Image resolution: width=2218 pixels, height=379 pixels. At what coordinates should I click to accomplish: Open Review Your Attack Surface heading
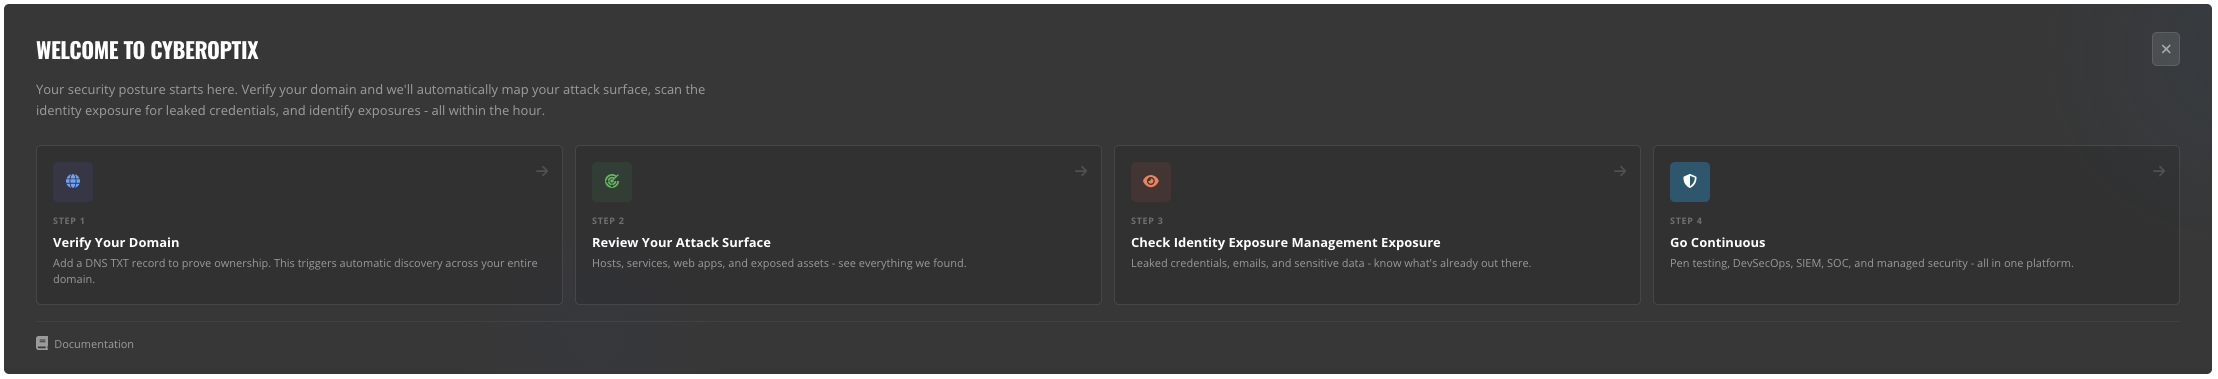coord(681,242)
